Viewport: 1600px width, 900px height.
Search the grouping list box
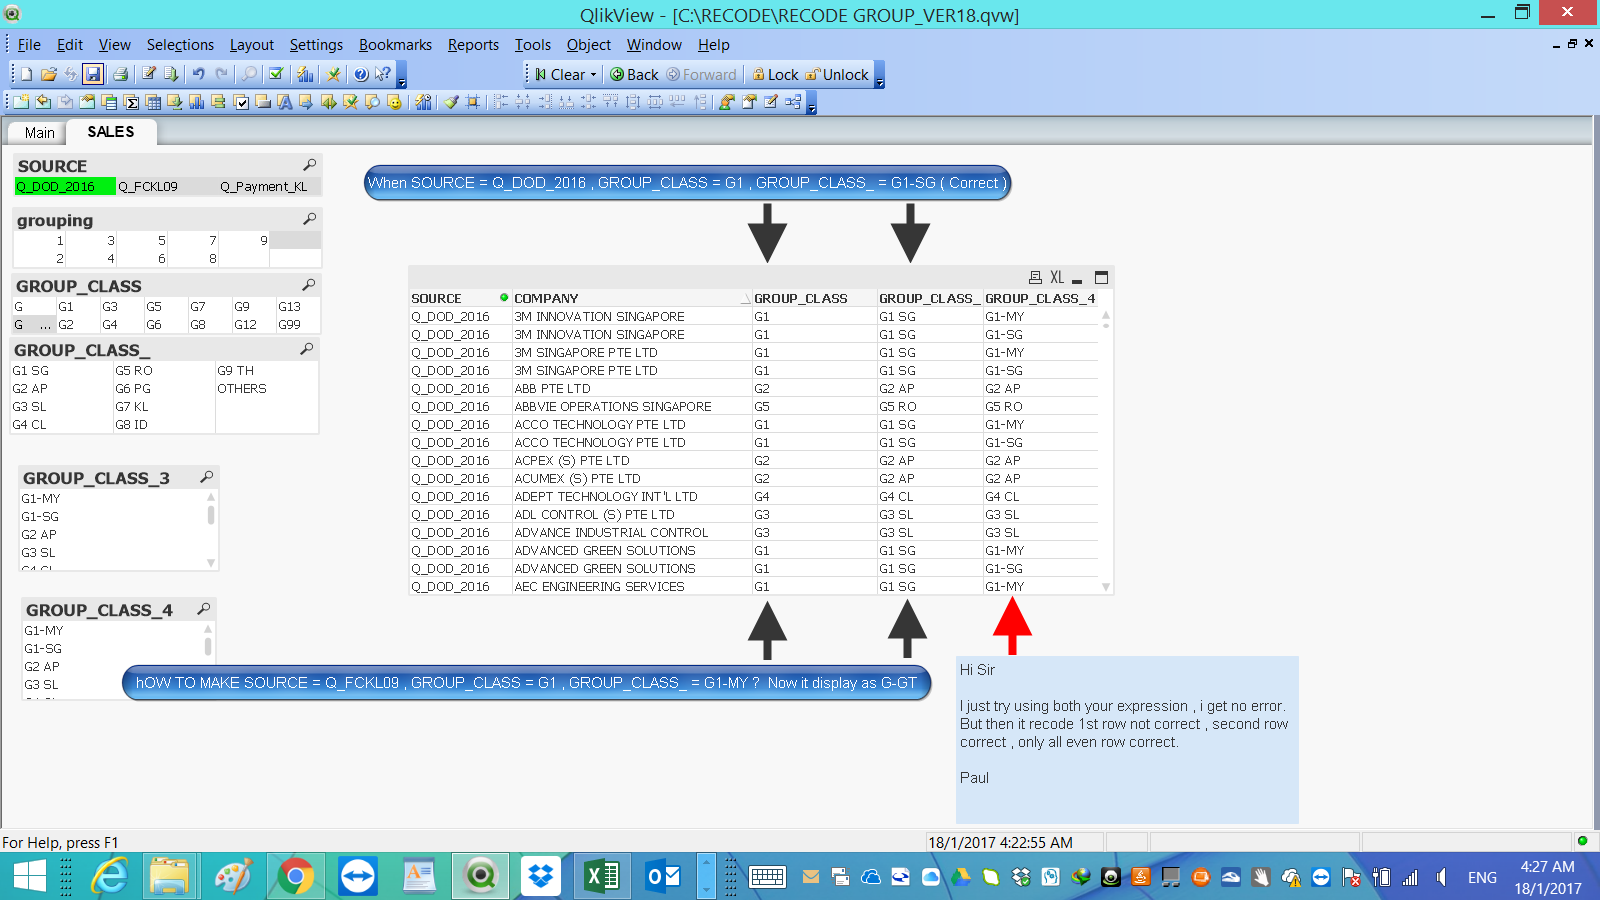(x=309, y=219)
